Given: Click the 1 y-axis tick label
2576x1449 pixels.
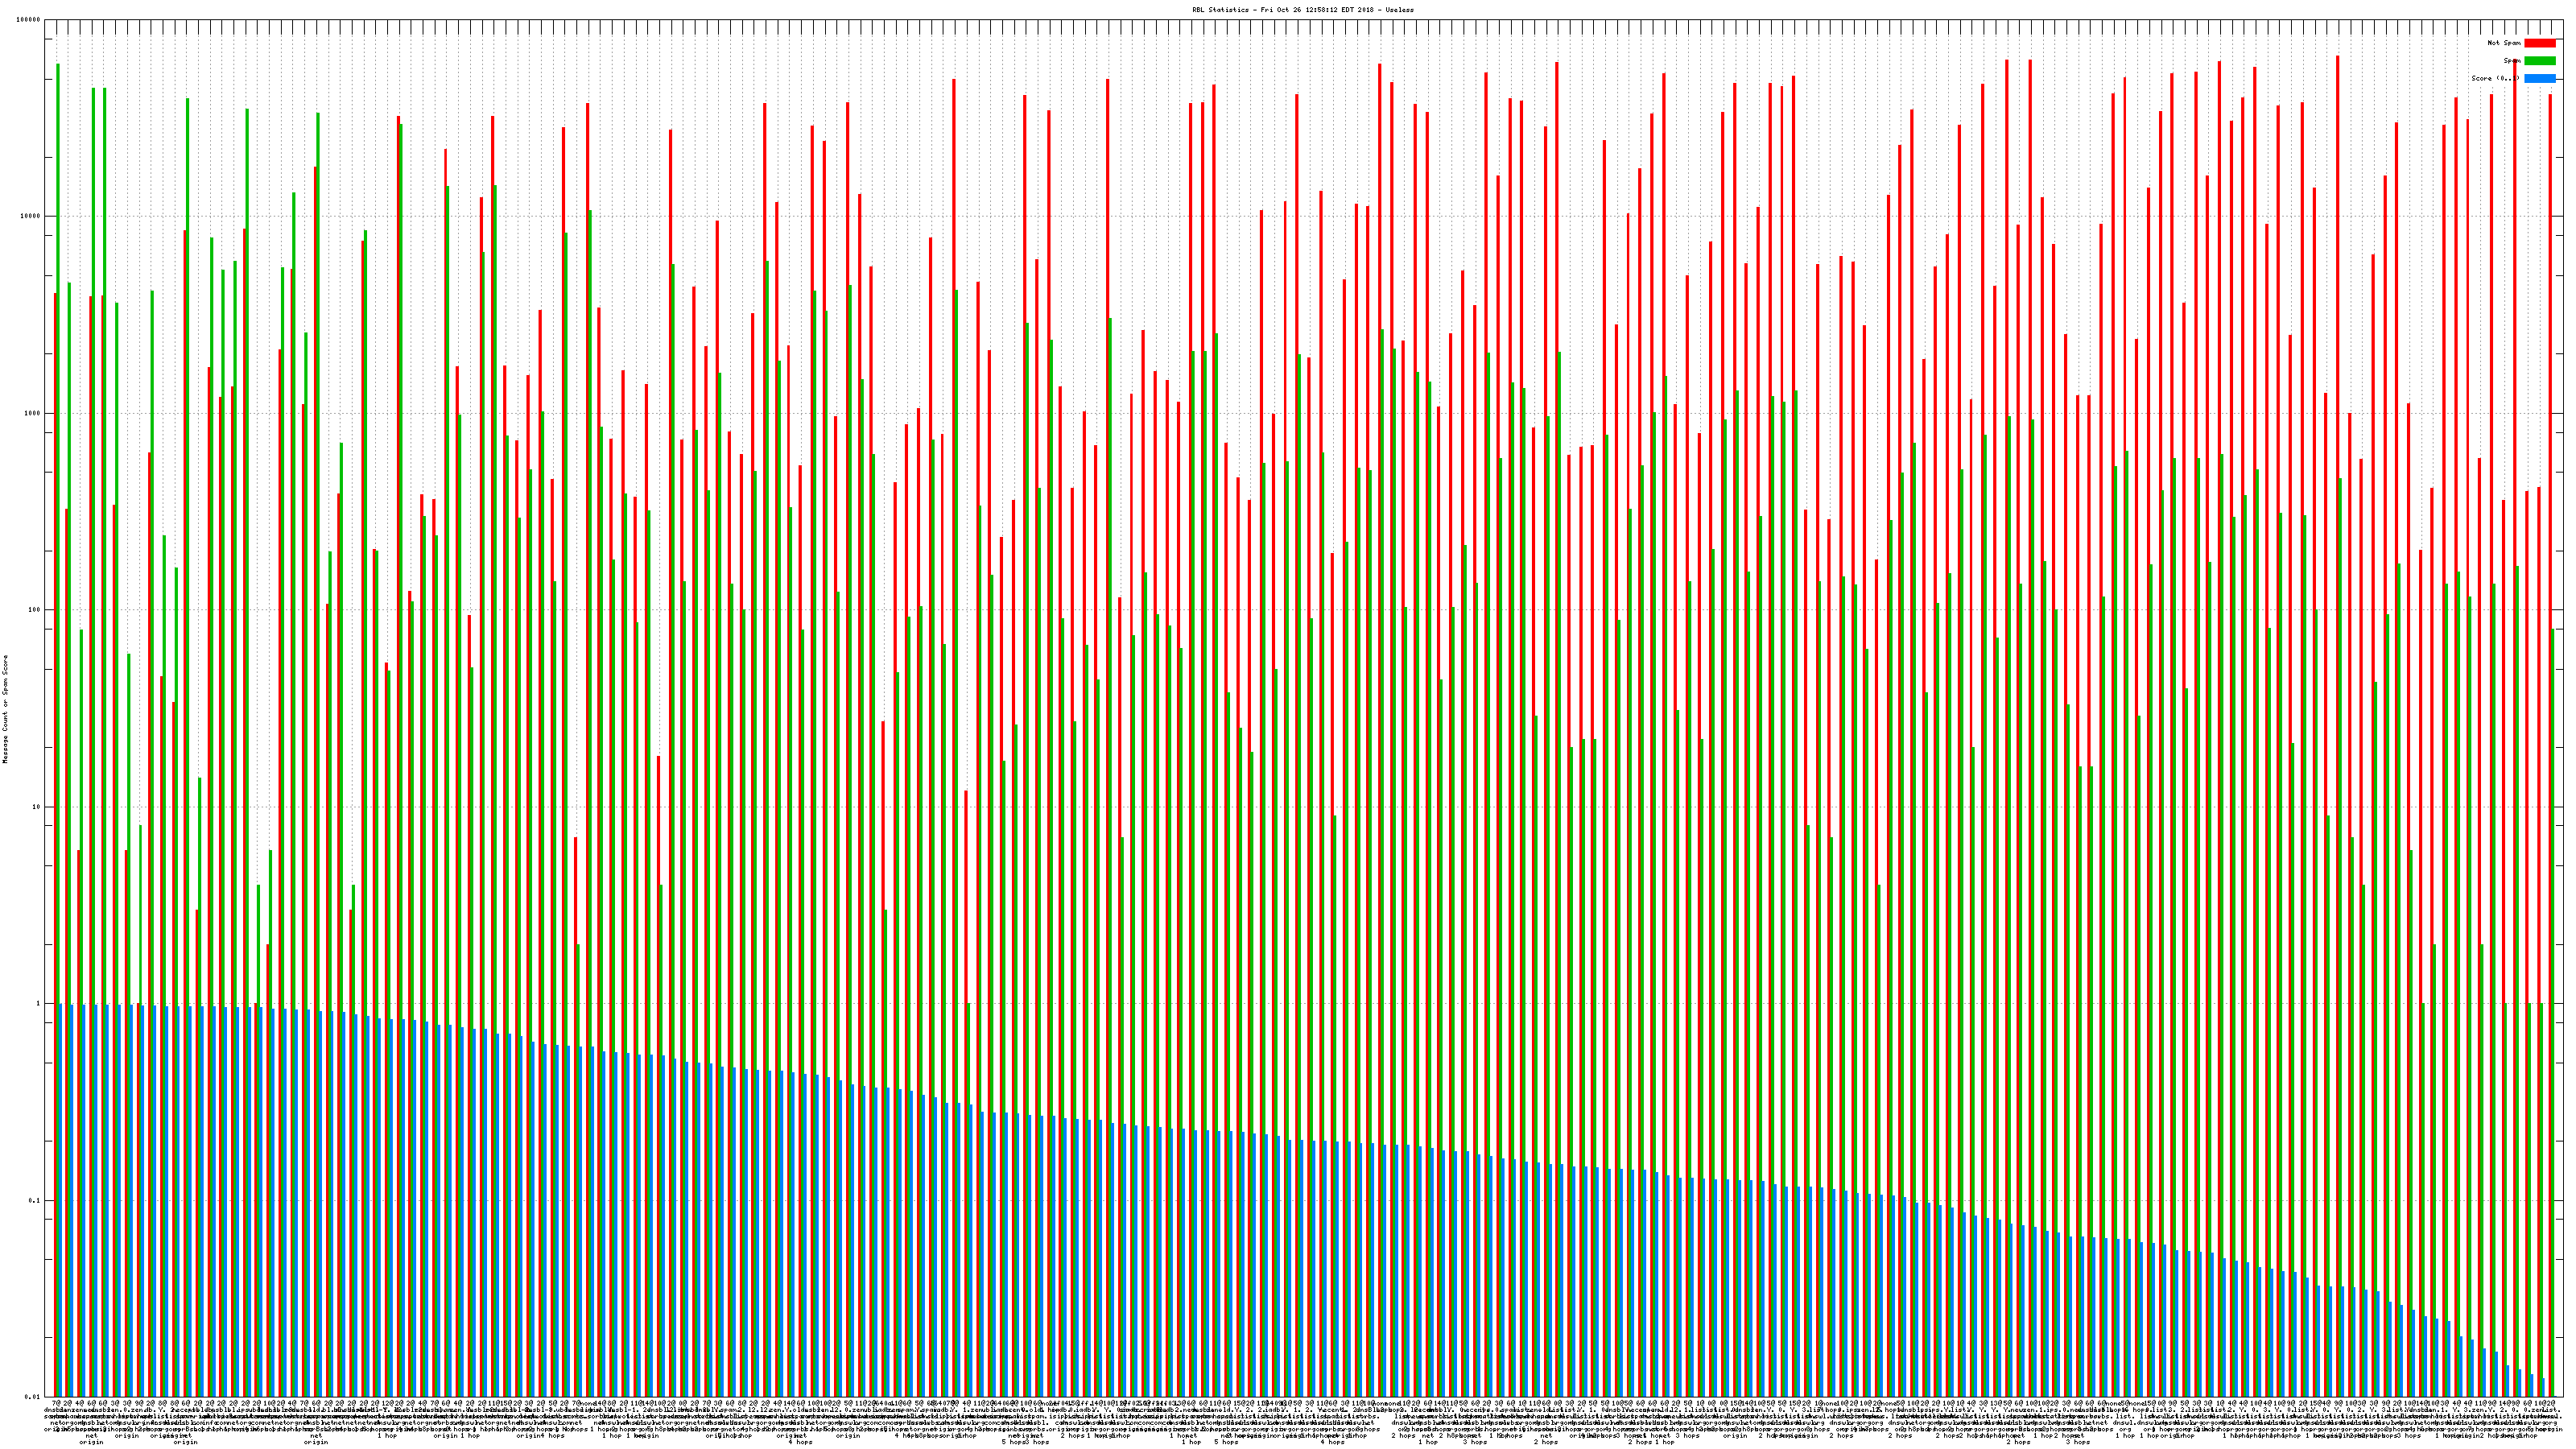Looking at the screenshot, I should 39,1004.
